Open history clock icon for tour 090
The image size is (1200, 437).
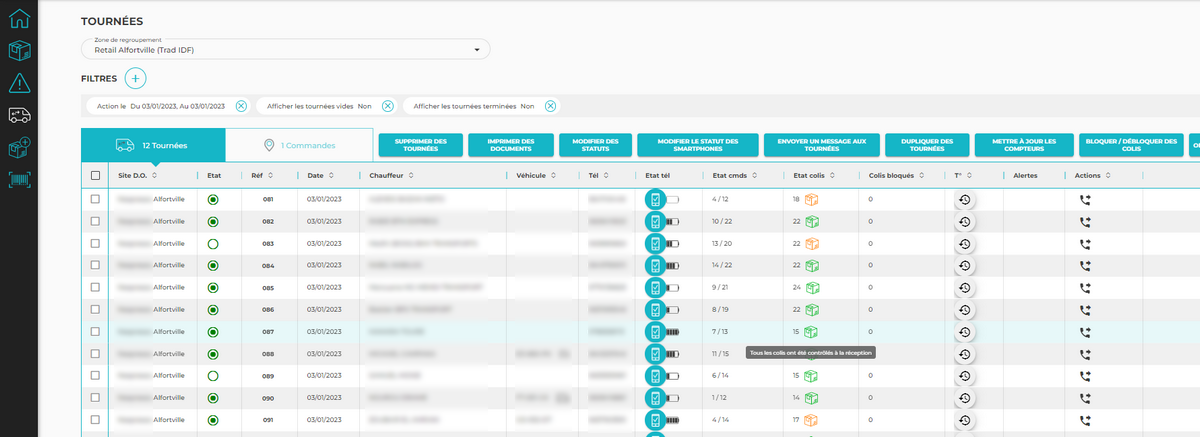[x=965, y=398]
